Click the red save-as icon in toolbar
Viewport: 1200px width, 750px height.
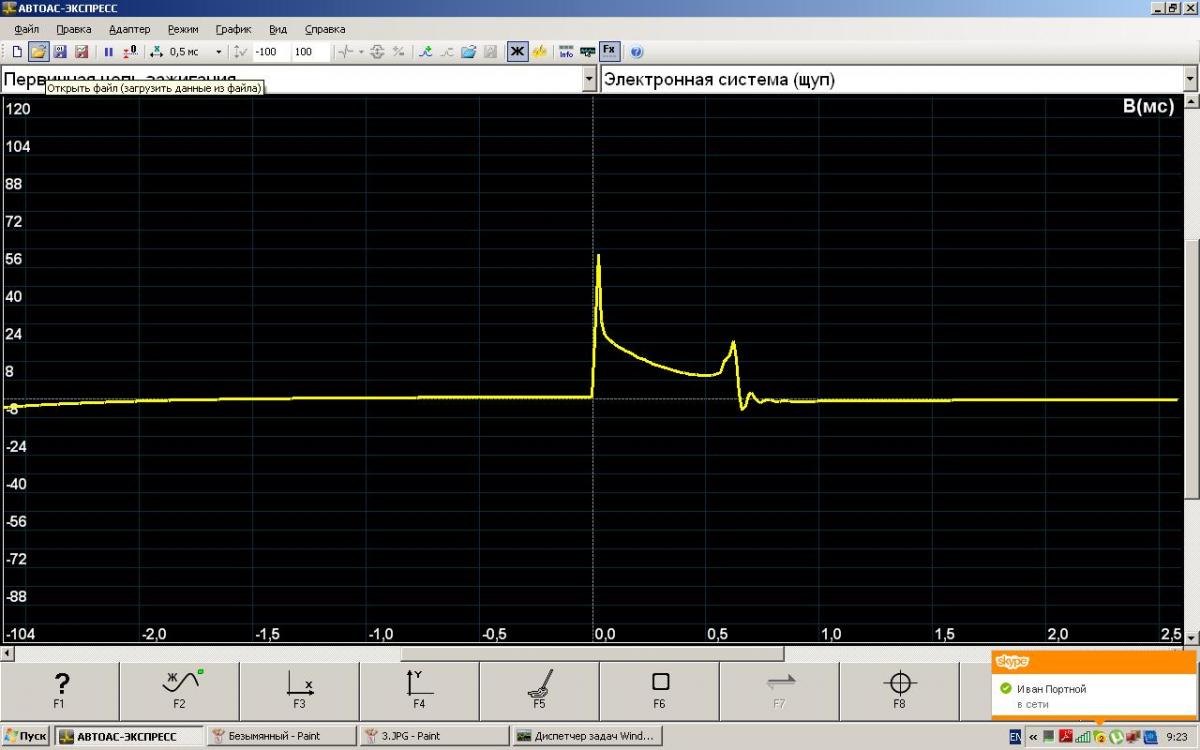[82, 51]
